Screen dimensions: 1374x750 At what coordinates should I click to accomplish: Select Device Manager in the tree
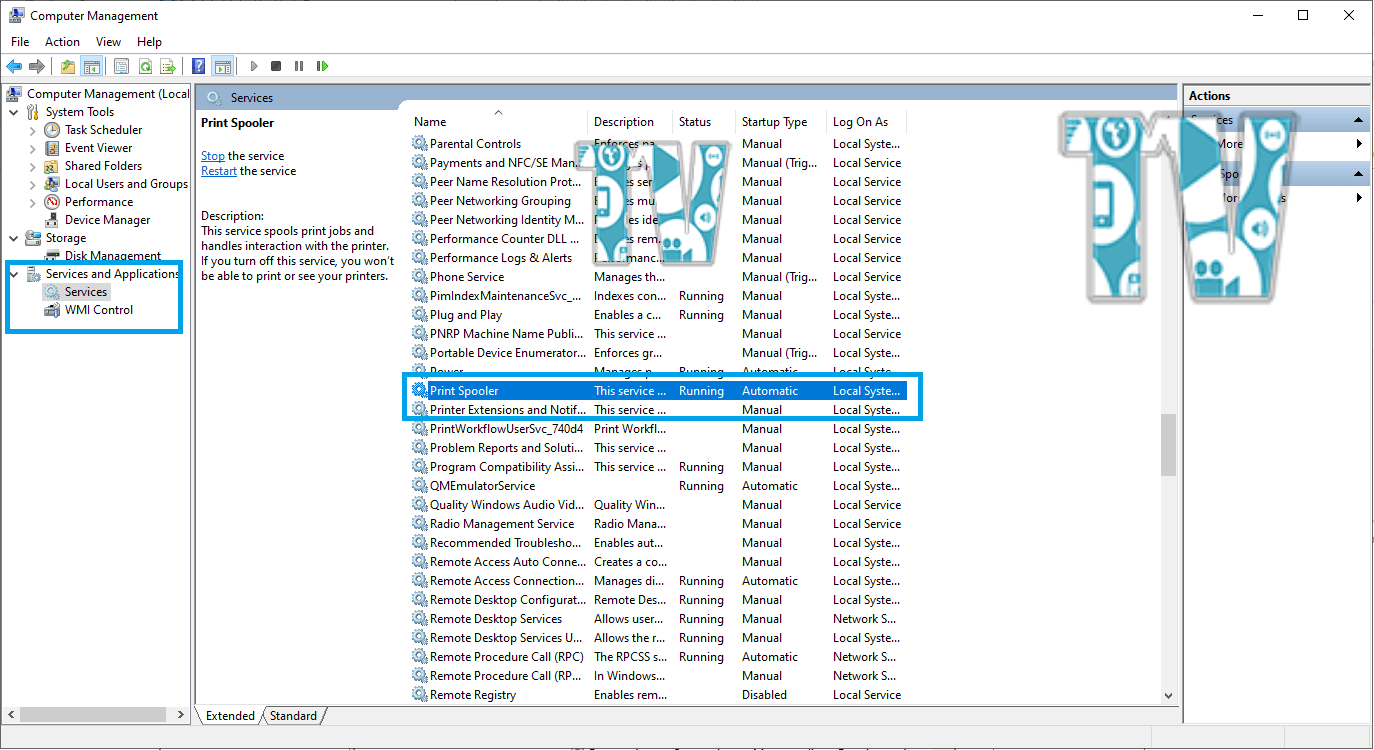tap(107, 220)
